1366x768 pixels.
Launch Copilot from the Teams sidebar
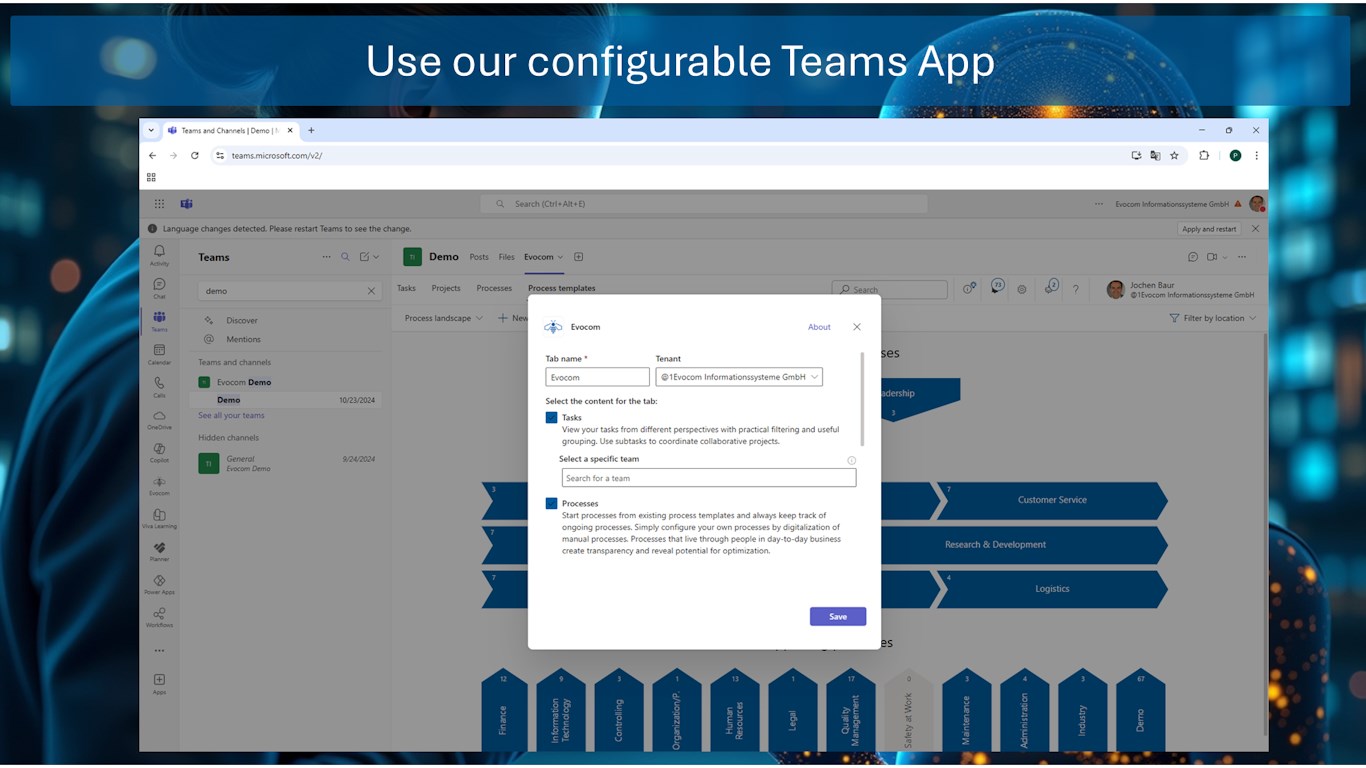(x=159, y=452)
